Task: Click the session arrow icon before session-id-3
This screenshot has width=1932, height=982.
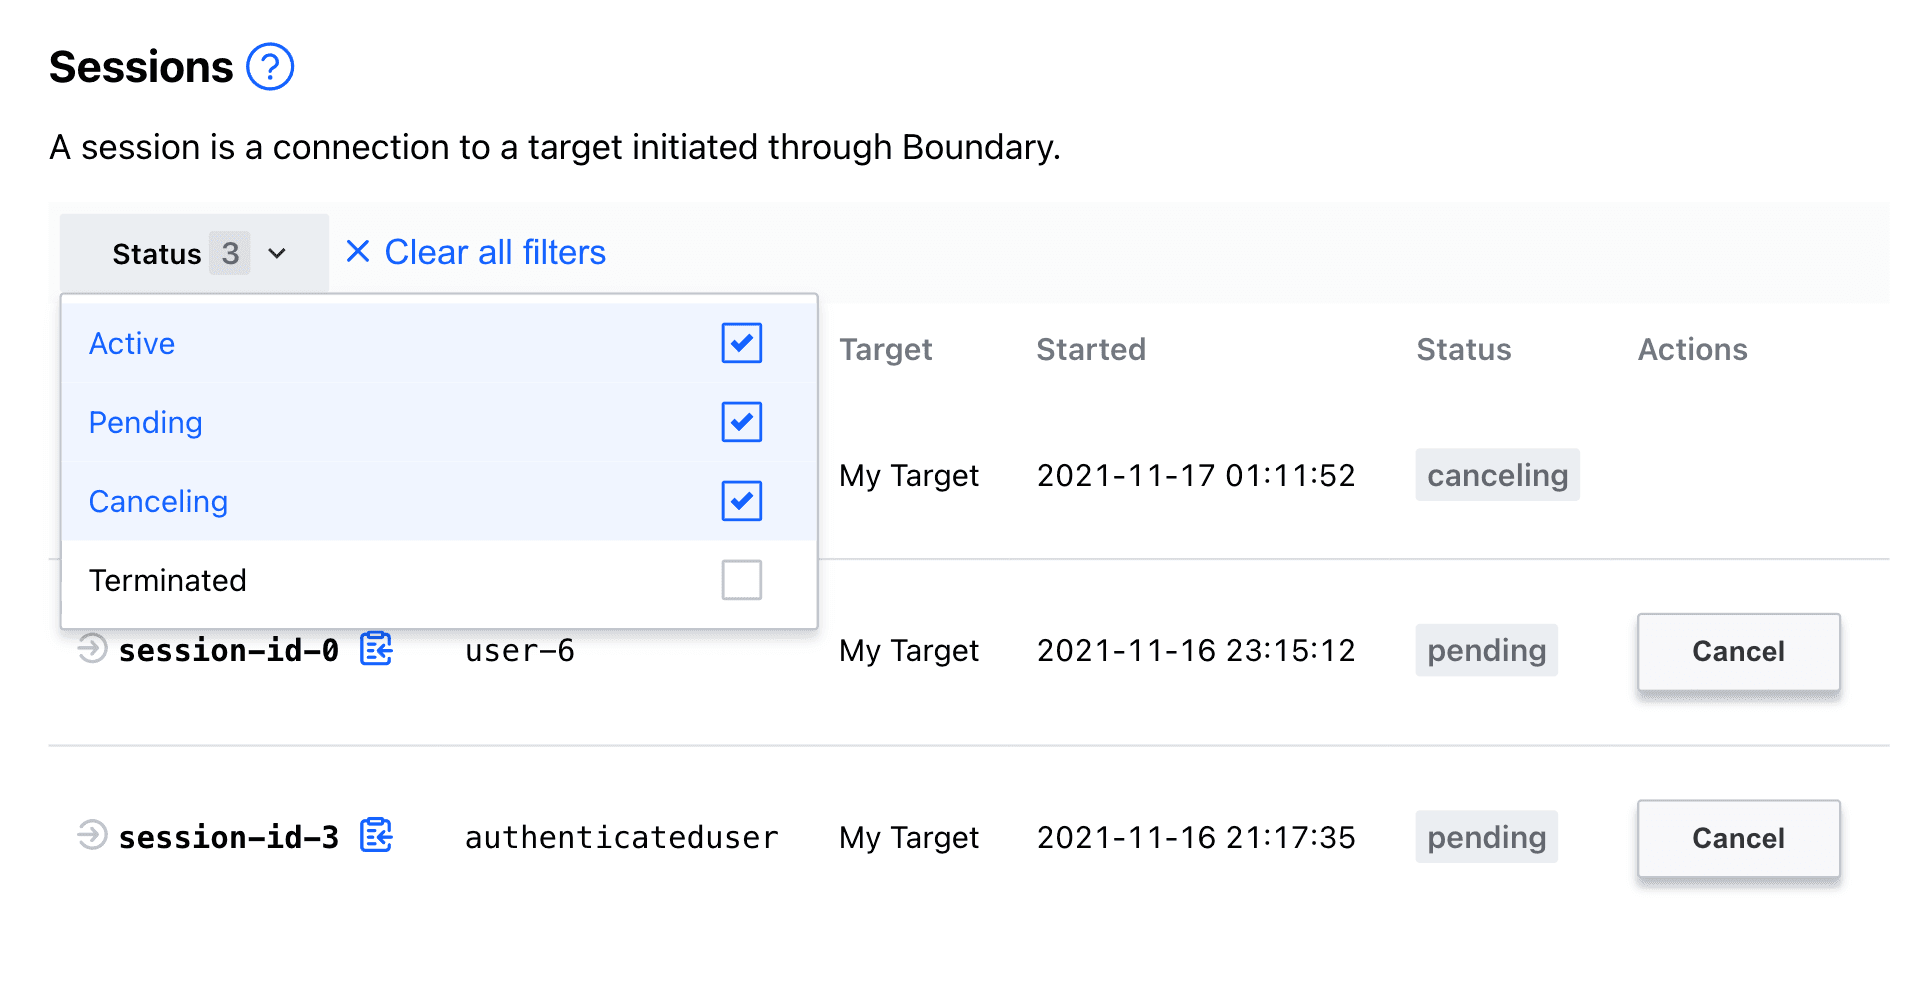Action: pos(91,836)
